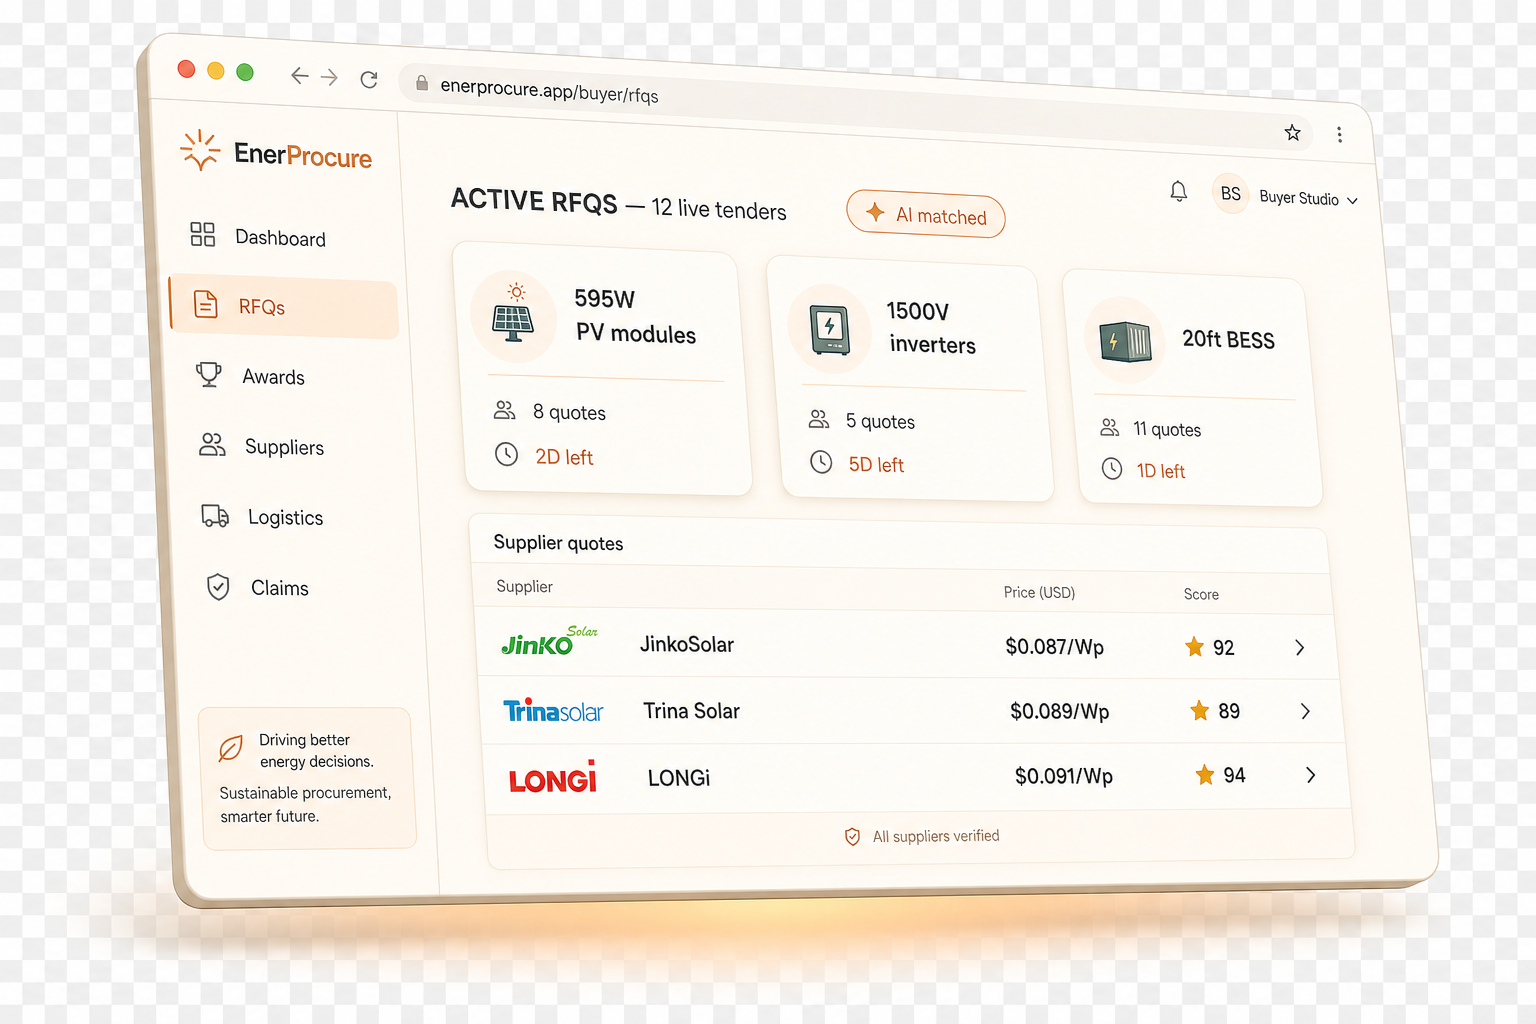Click the verified shield icon in table footer
1536x1024 pixels.
(852, 837)
